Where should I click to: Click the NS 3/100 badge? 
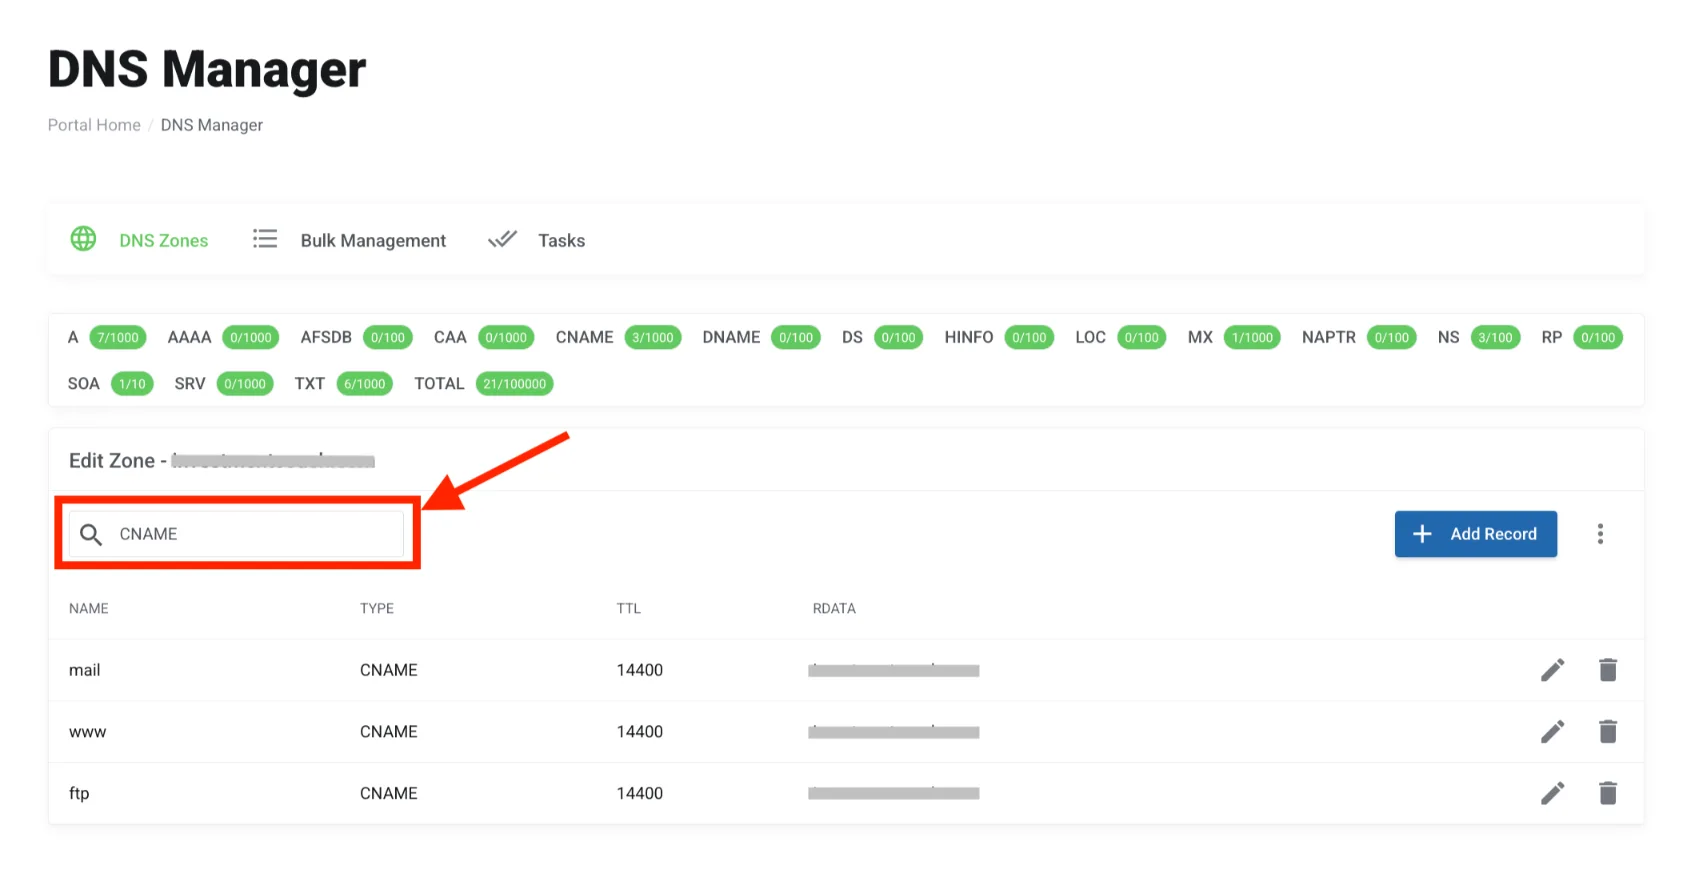[x=1495, y=338]
